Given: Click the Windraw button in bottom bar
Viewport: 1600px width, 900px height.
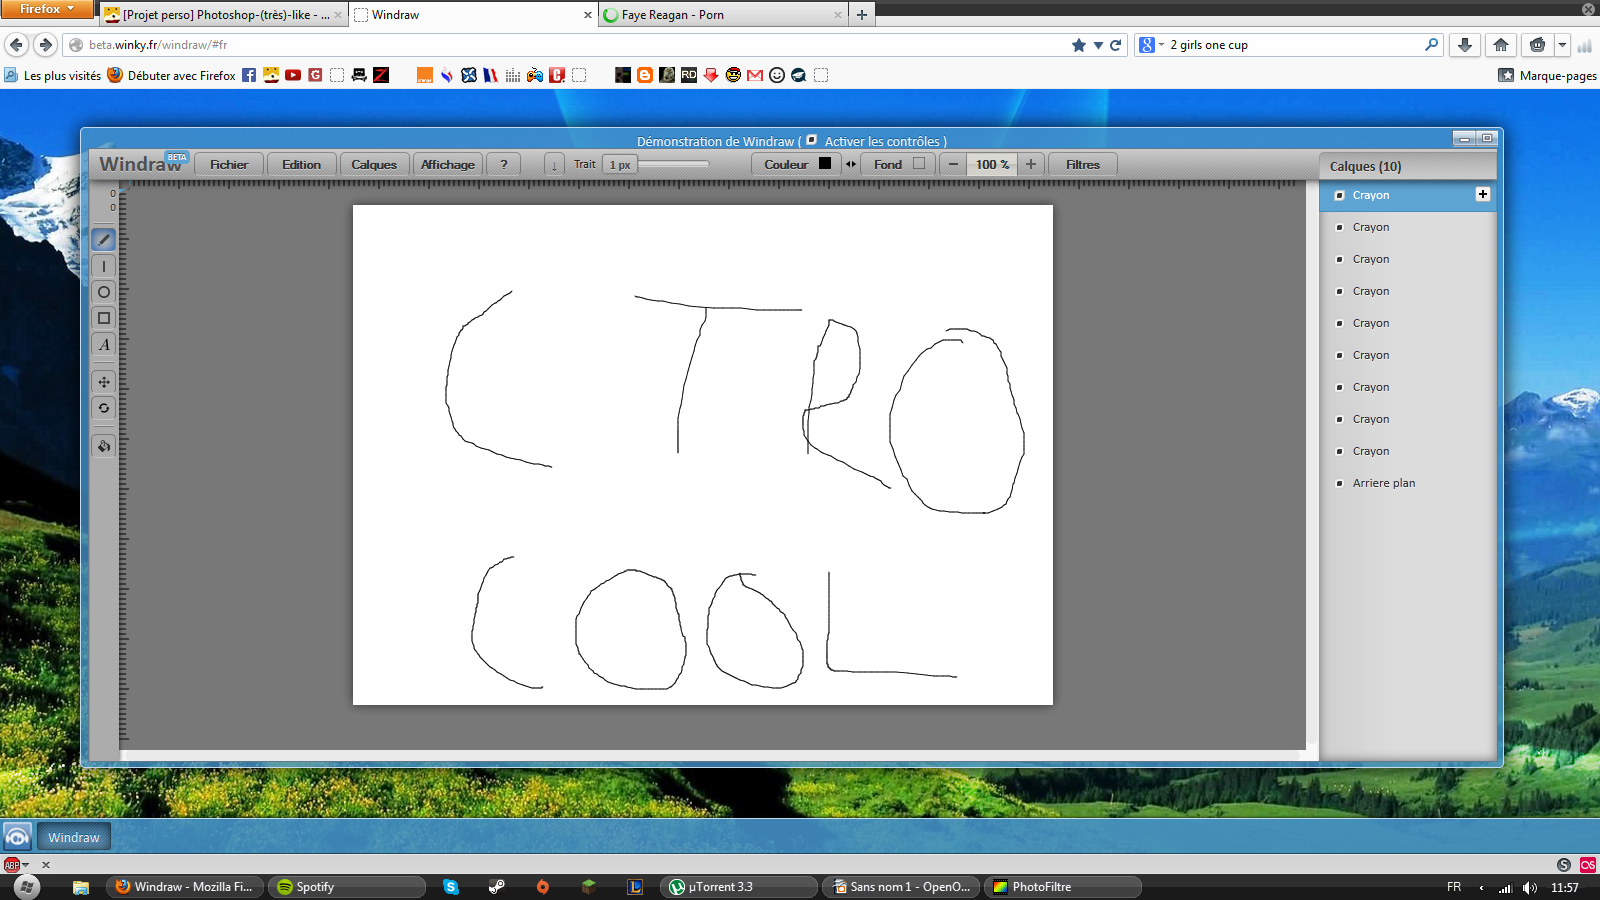Looking at the screenshot, I should (74, 837).
